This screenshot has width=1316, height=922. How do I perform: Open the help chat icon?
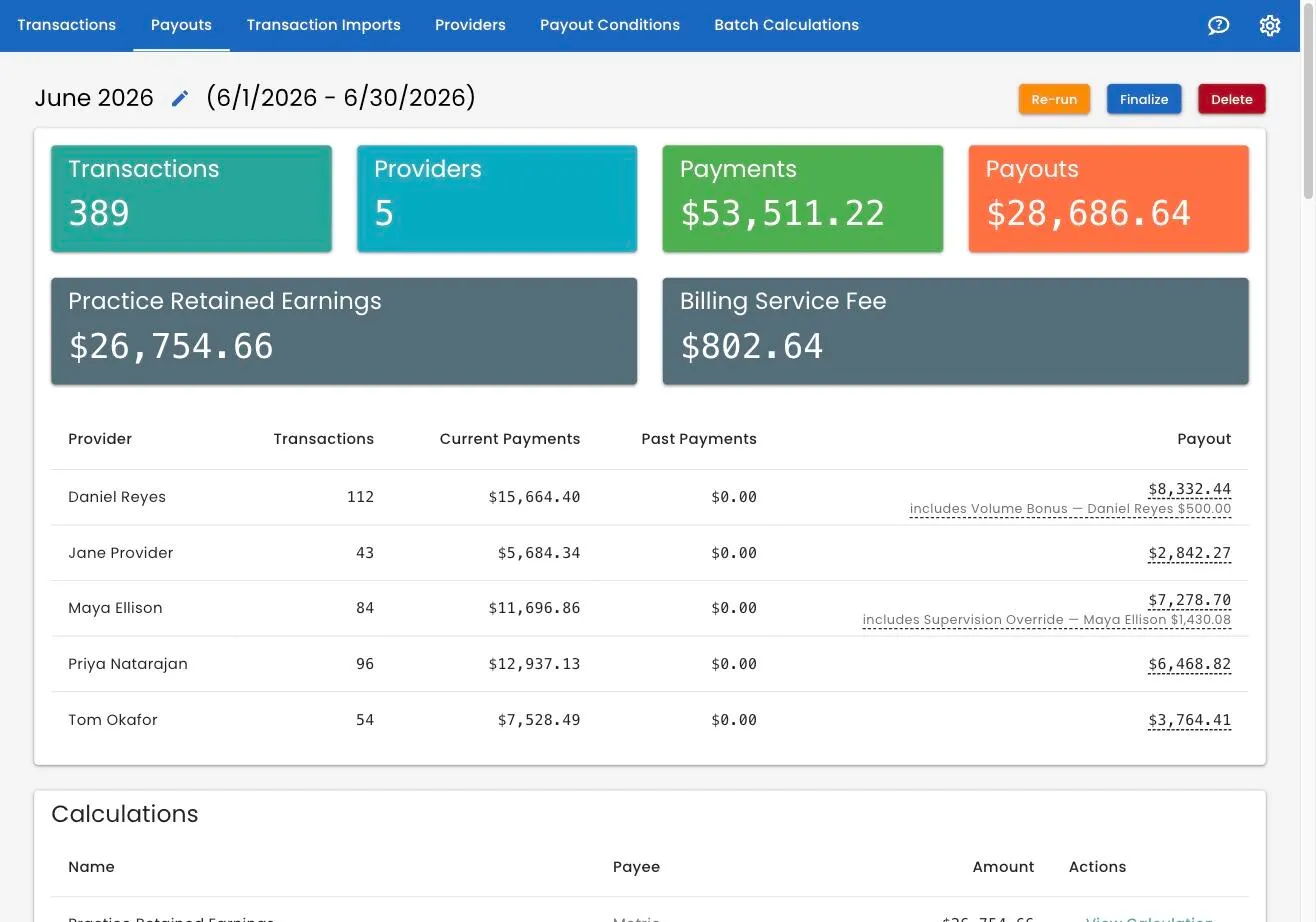[x=1218, y=25]
